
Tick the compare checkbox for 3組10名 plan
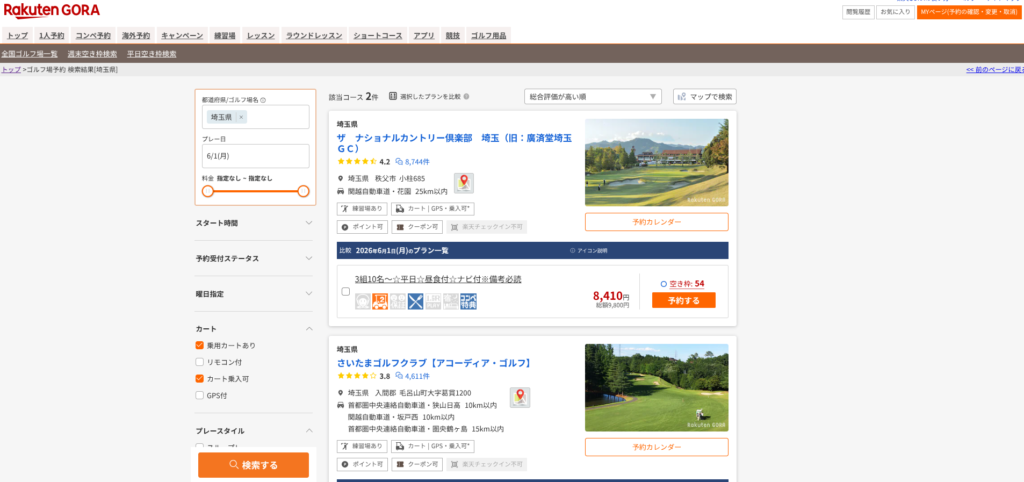click(x=346, y=291)
